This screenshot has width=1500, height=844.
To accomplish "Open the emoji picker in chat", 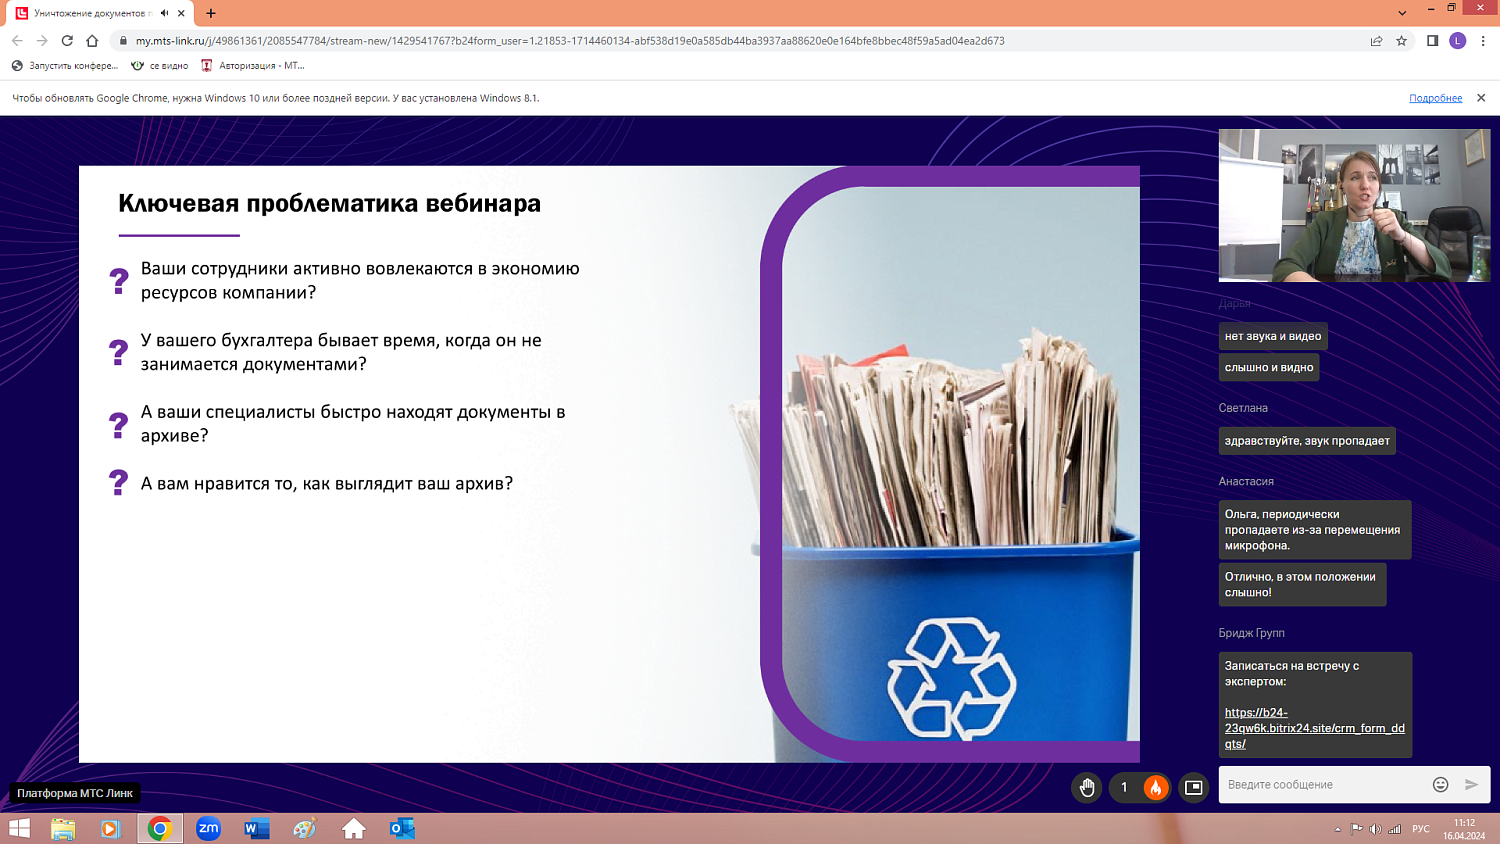I will click(x=1440, y=785).
